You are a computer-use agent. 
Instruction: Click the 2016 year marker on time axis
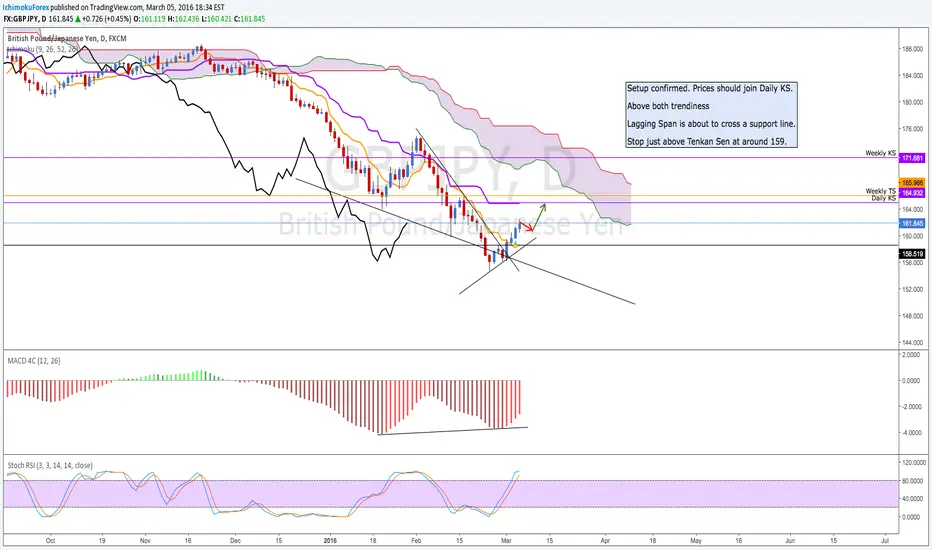point(330,540)
